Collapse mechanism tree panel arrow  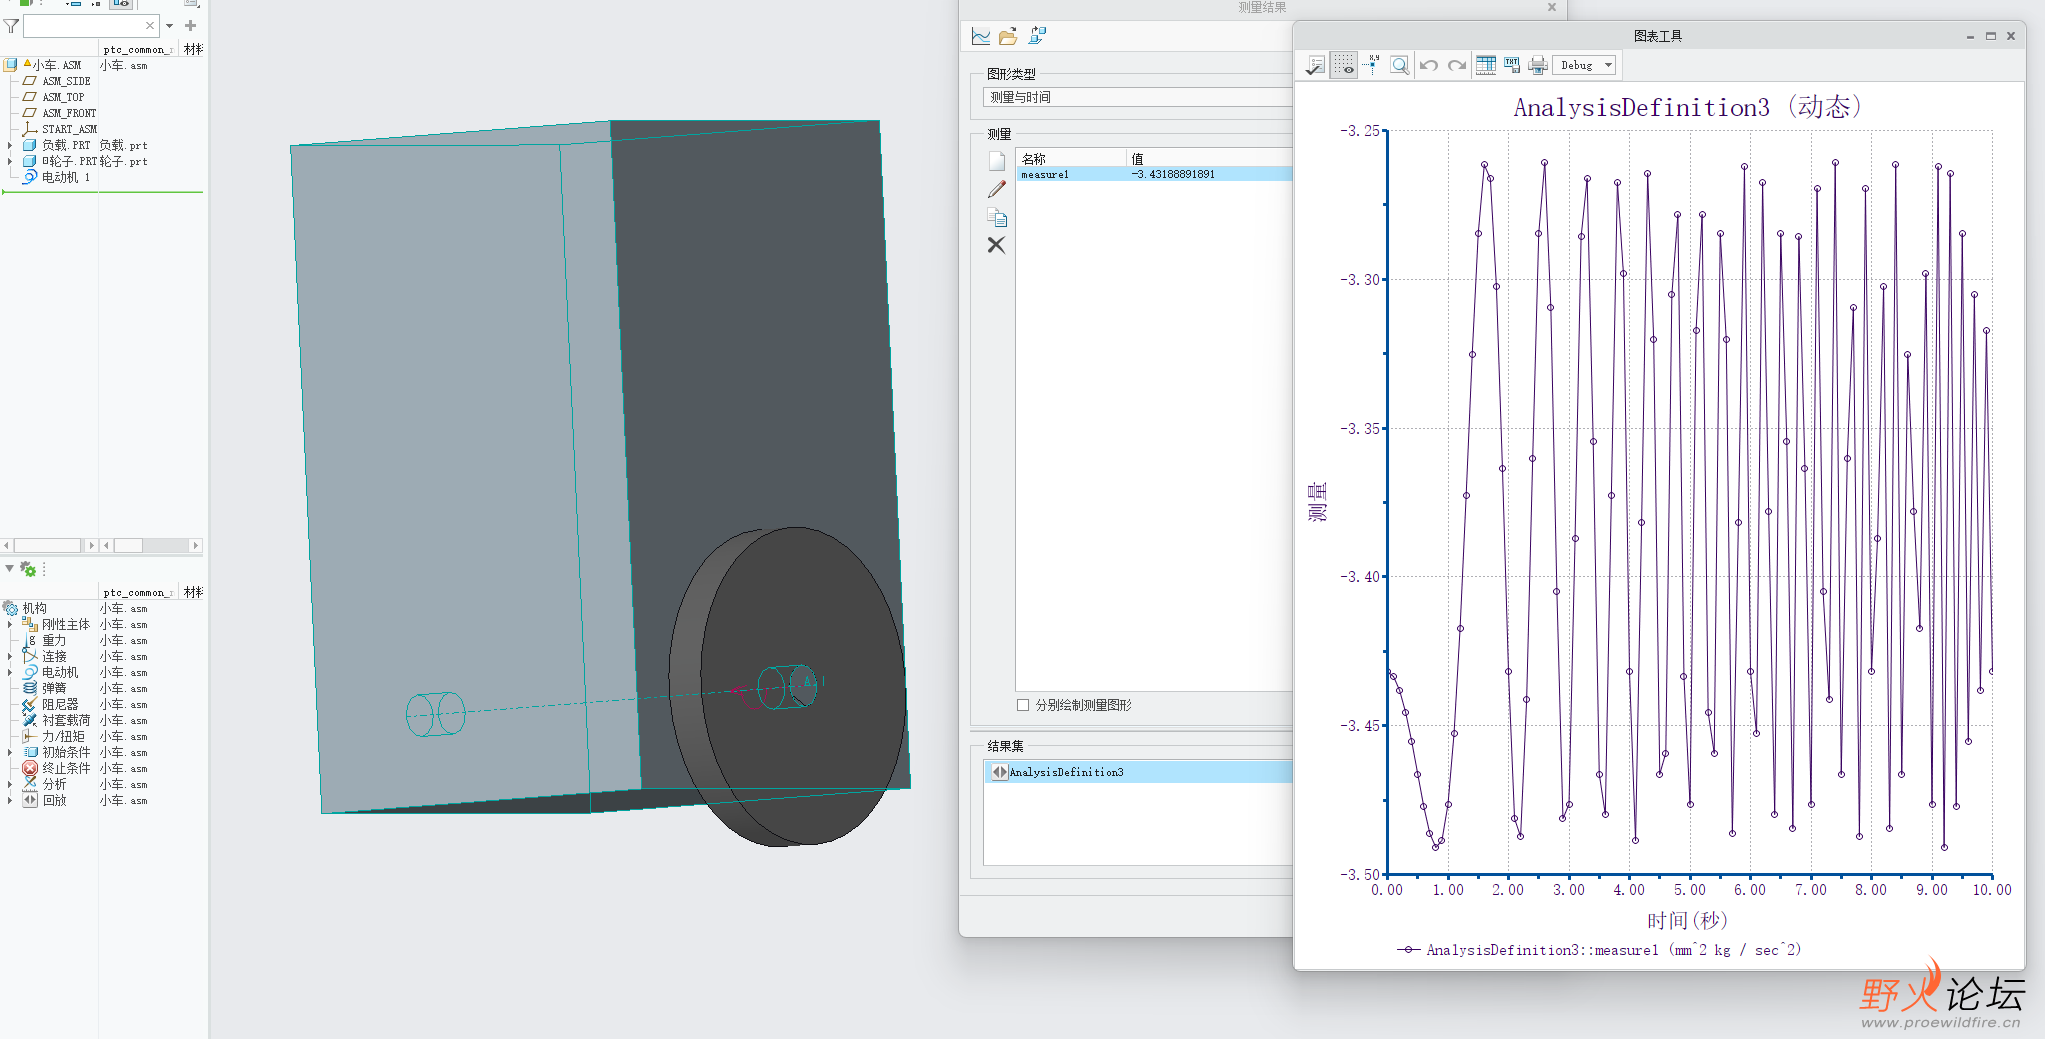9,569
